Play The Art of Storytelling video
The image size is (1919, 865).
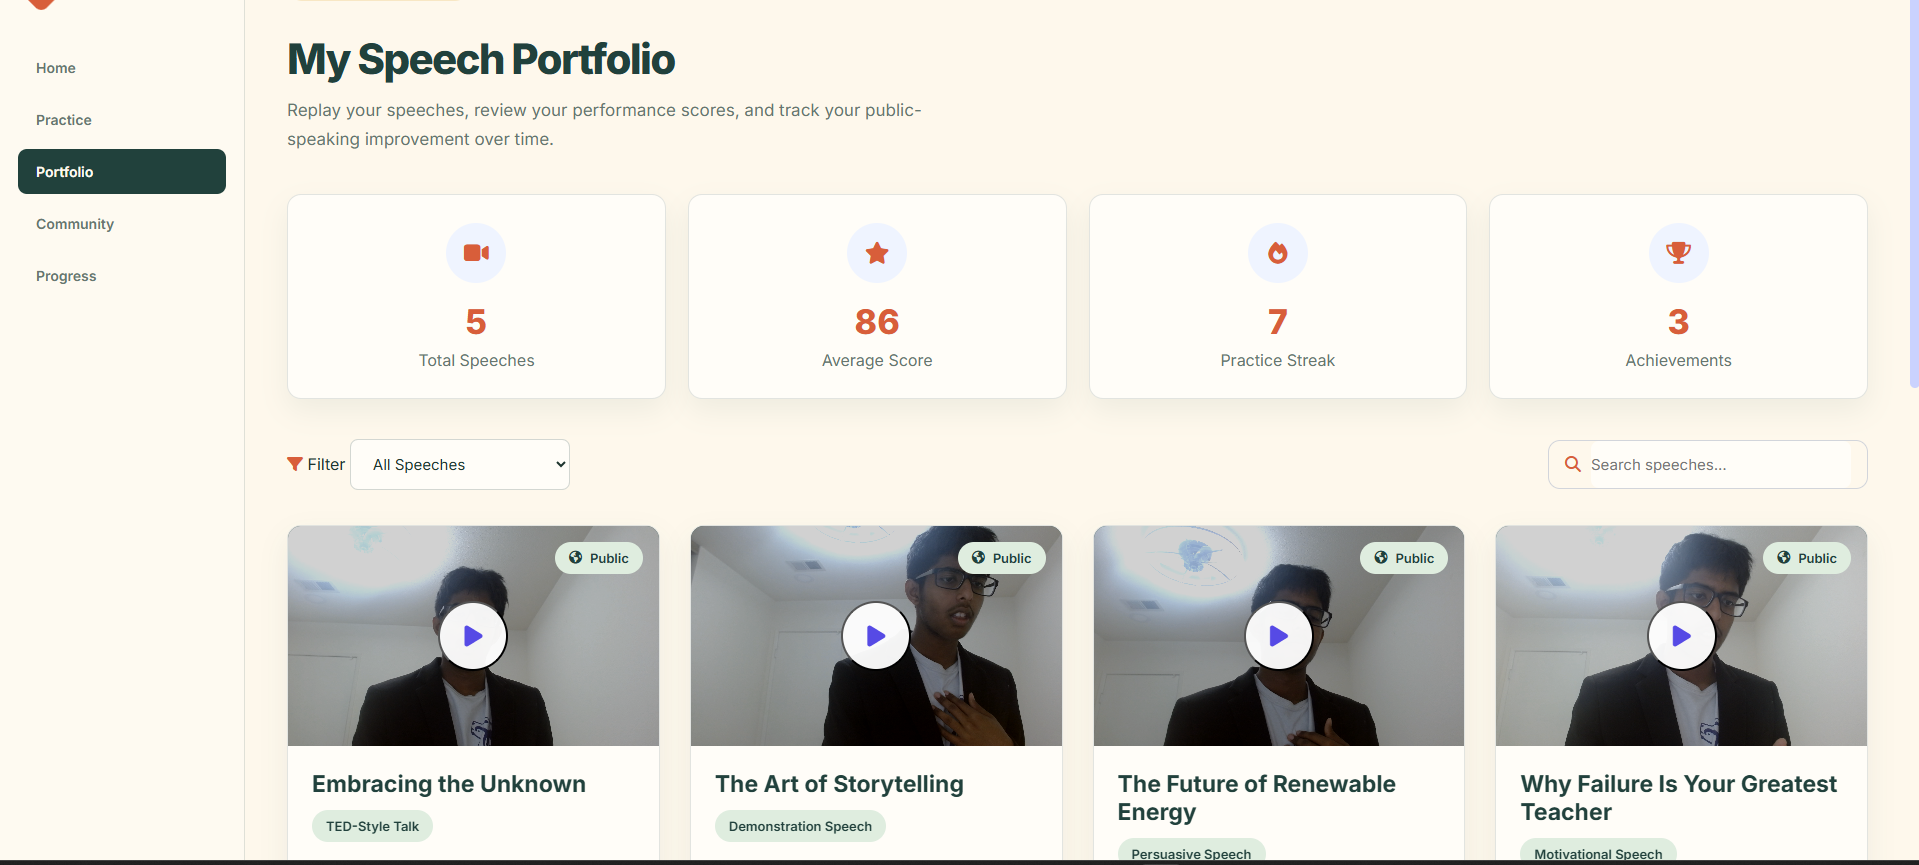coord(876,636)
